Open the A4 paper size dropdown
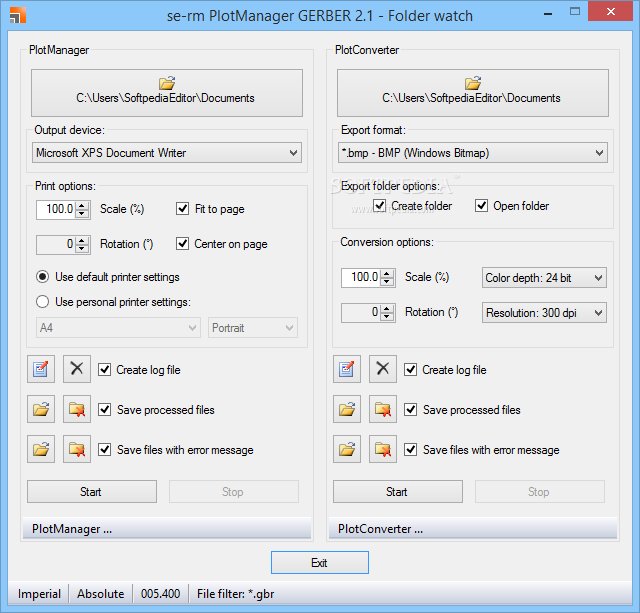This screenshot has width=640, height=613. tap(118, 327)
